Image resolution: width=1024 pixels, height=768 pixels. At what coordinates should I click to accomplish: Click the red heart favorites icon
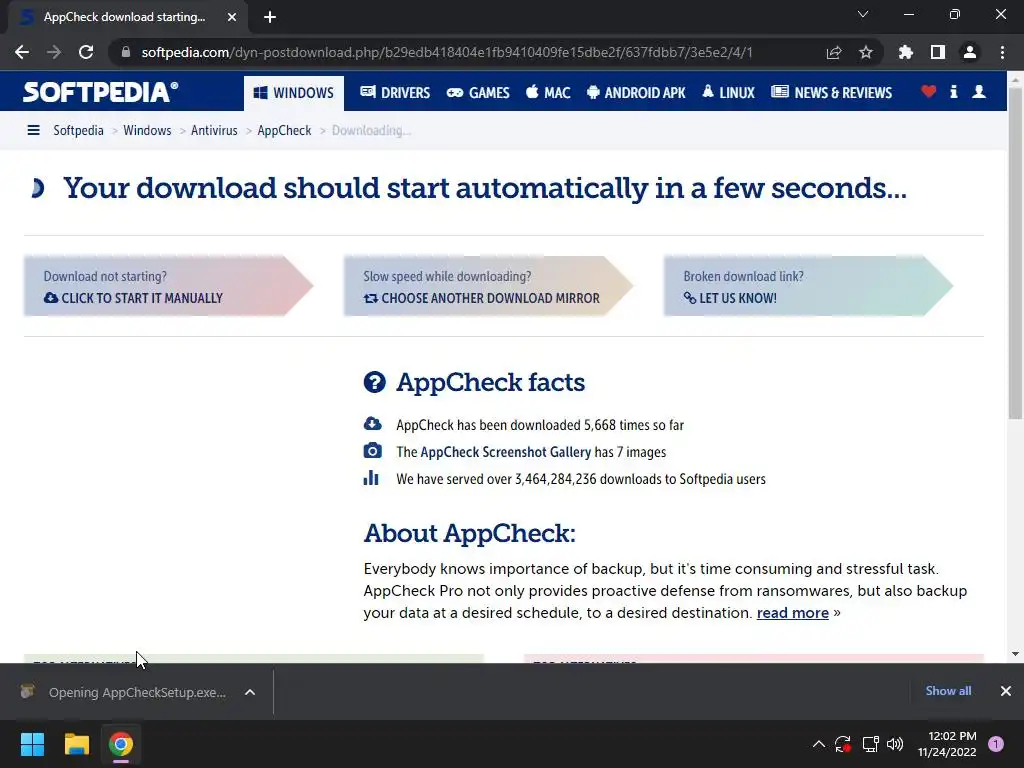pos(929,91)
